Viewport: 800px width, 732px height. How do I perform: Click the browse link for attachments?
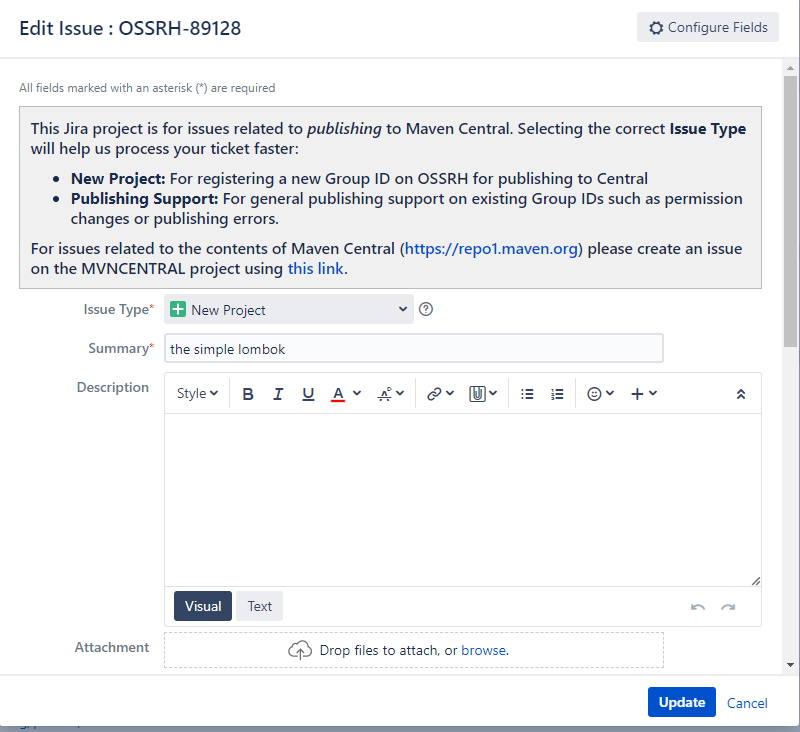[x=484, y=650]
